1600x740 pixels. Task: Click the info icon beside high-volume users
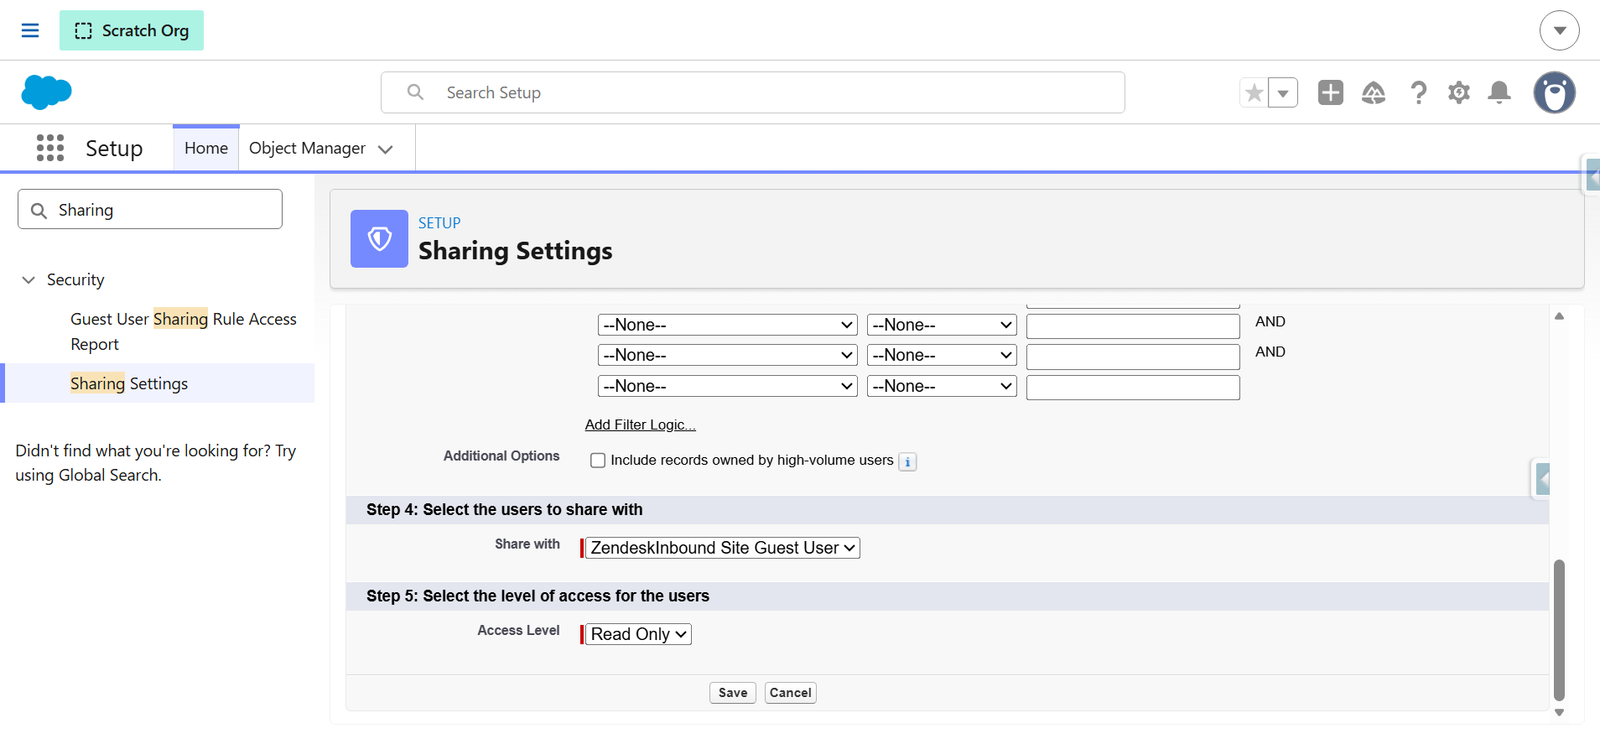[907, 462]
